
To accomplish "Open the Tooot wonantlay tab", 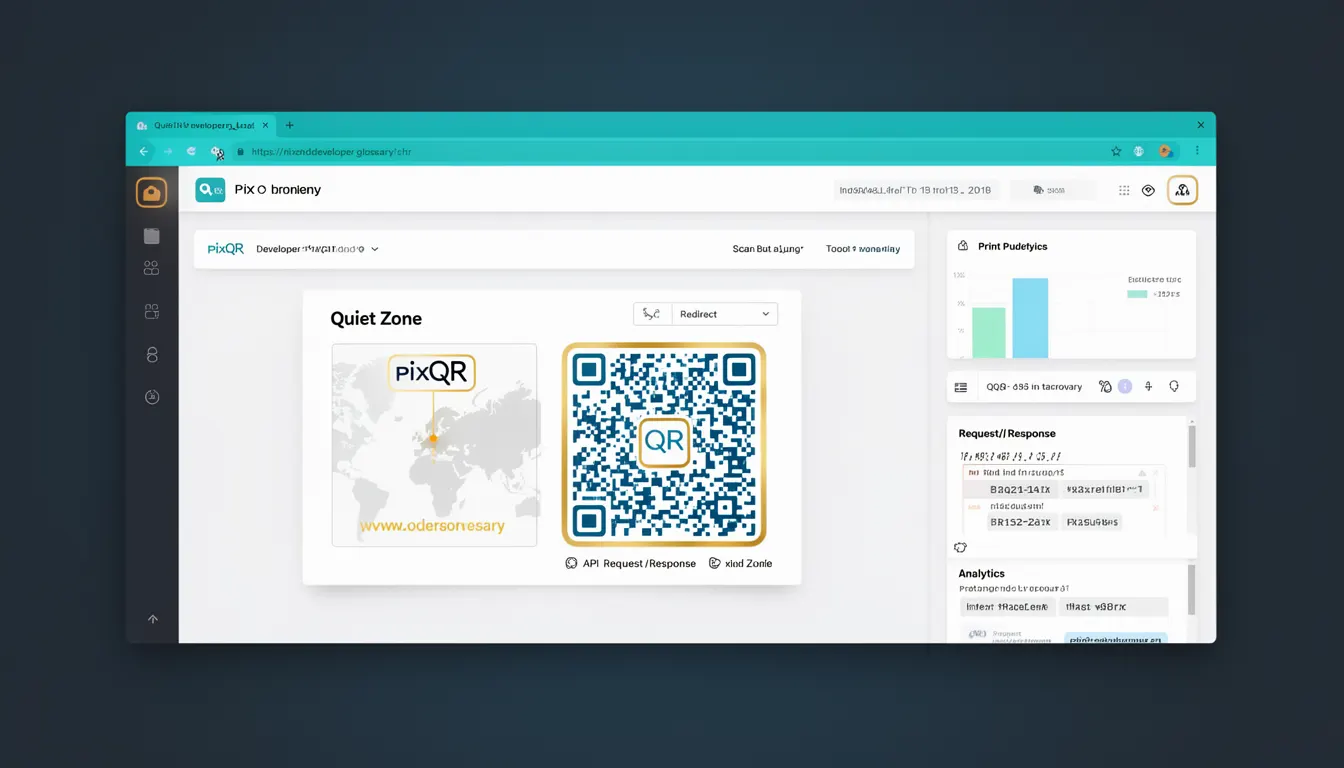I will 863,249.
